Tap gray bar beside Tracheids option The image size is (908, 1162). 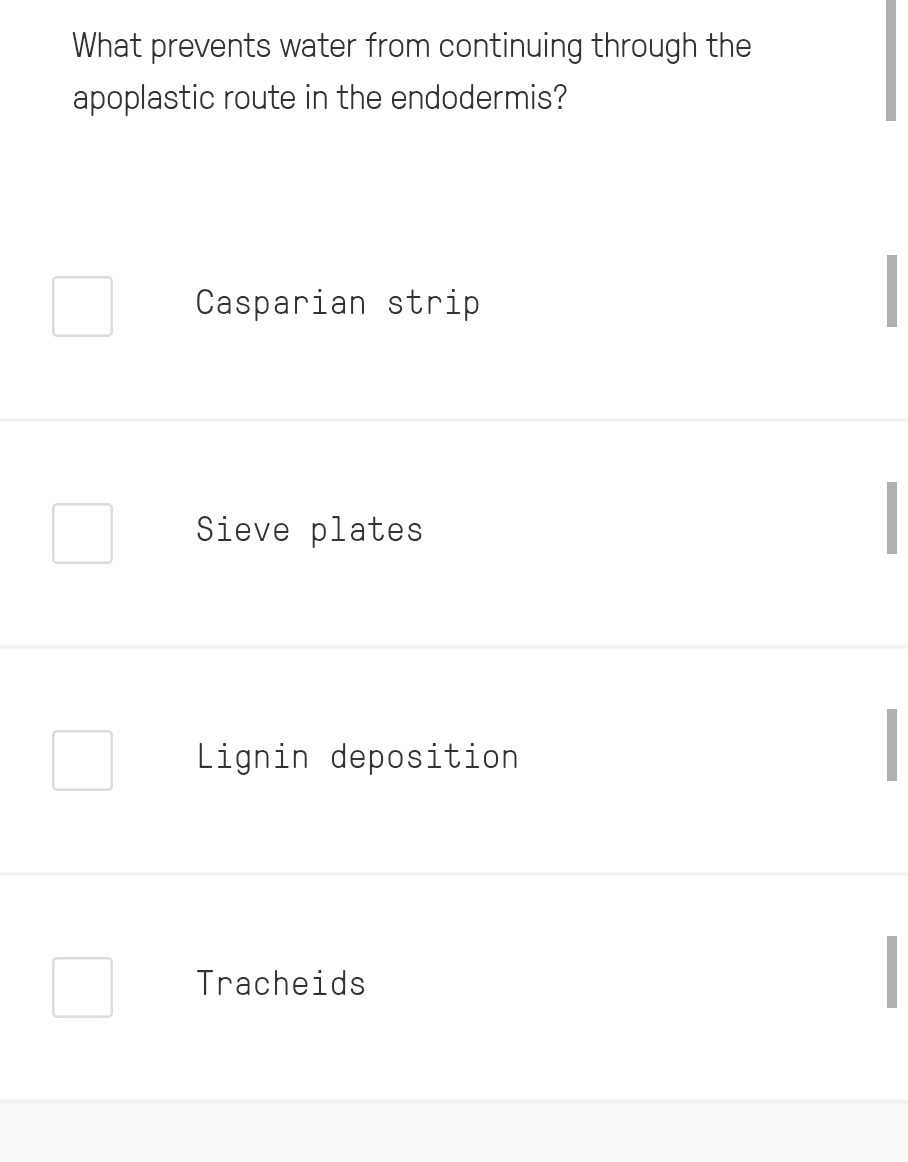tap(891, 972)
